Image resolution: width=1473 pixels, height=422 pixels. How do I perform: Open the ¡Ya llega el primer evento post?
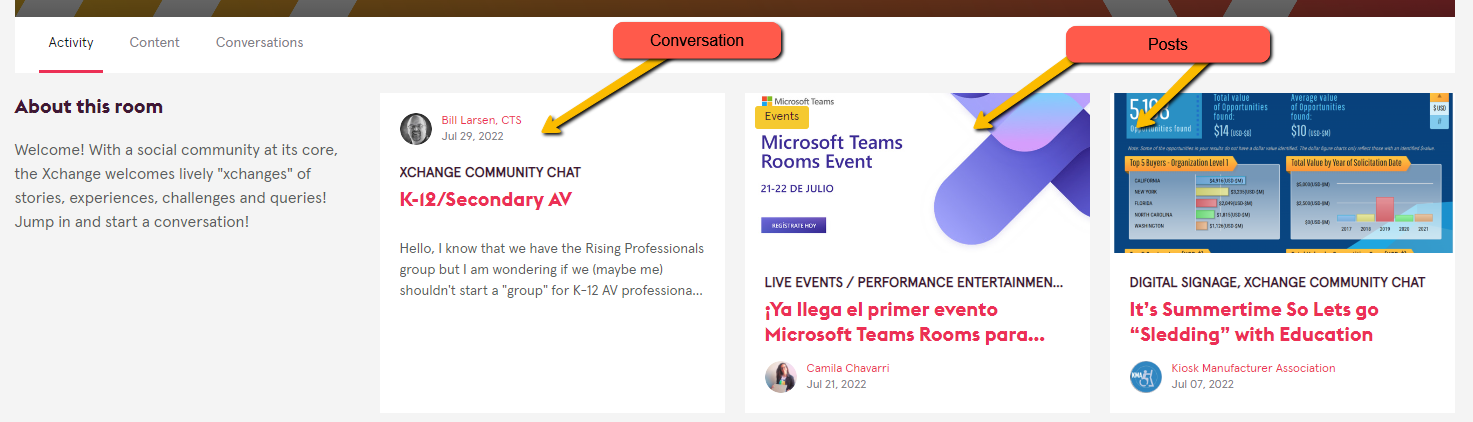coord(905,322)
